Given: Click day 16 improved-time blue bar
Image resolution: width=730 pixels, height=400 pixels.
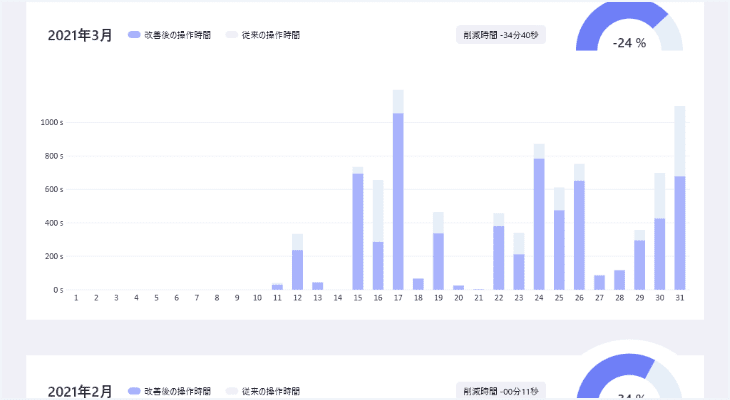Looking at the screenshot, I should click(x=378, y=265).
